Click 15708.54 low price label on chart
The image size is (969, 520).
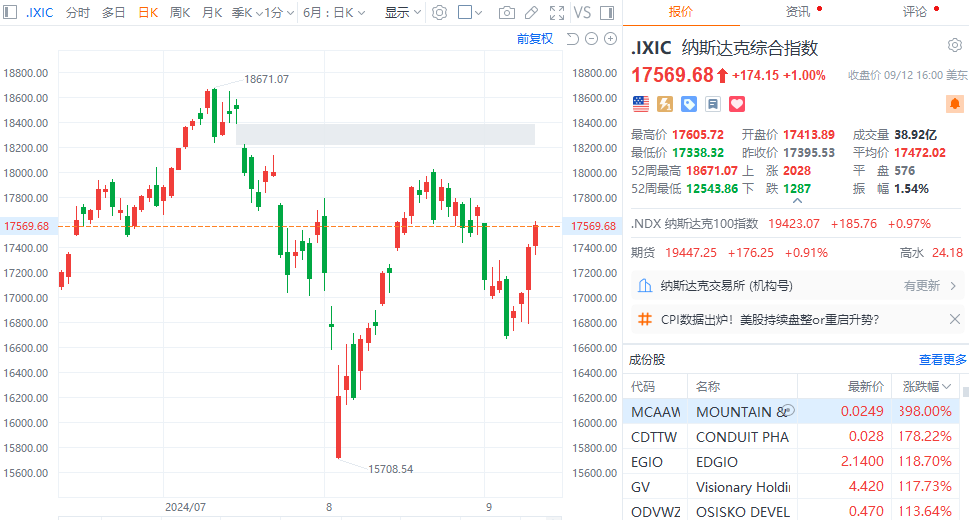(391, 469)
